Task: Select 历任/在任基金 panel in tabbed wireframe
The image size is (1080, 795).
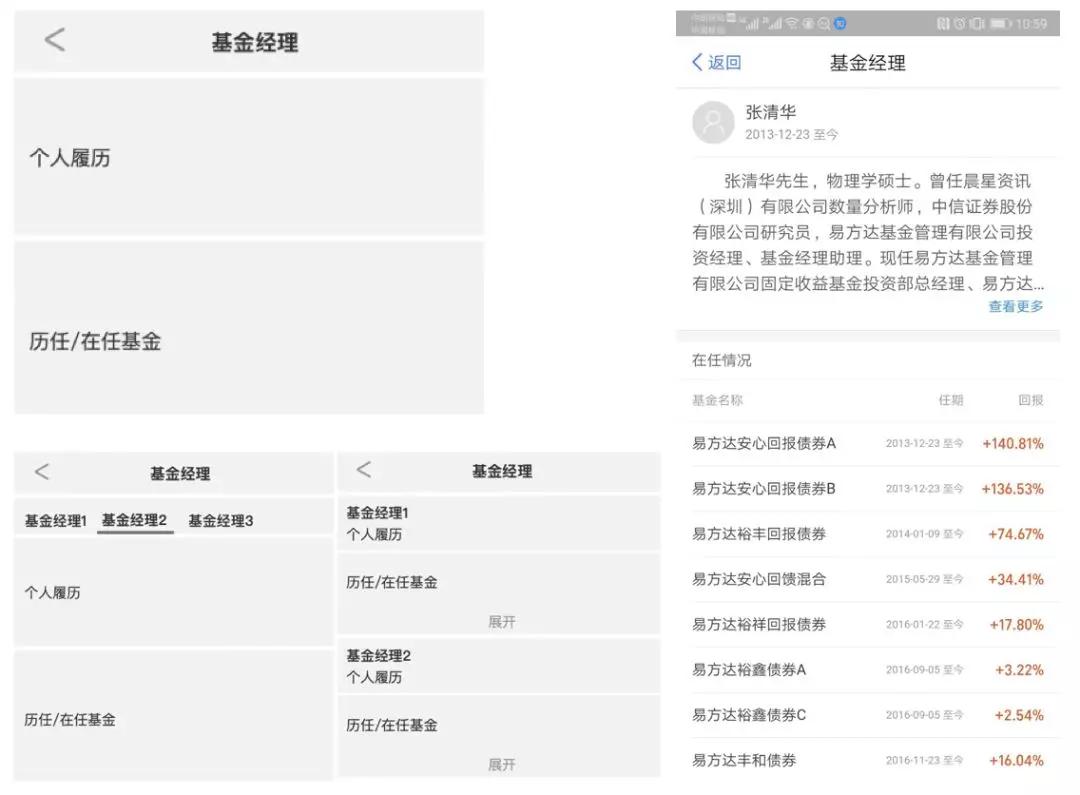Action: (174, 715)
